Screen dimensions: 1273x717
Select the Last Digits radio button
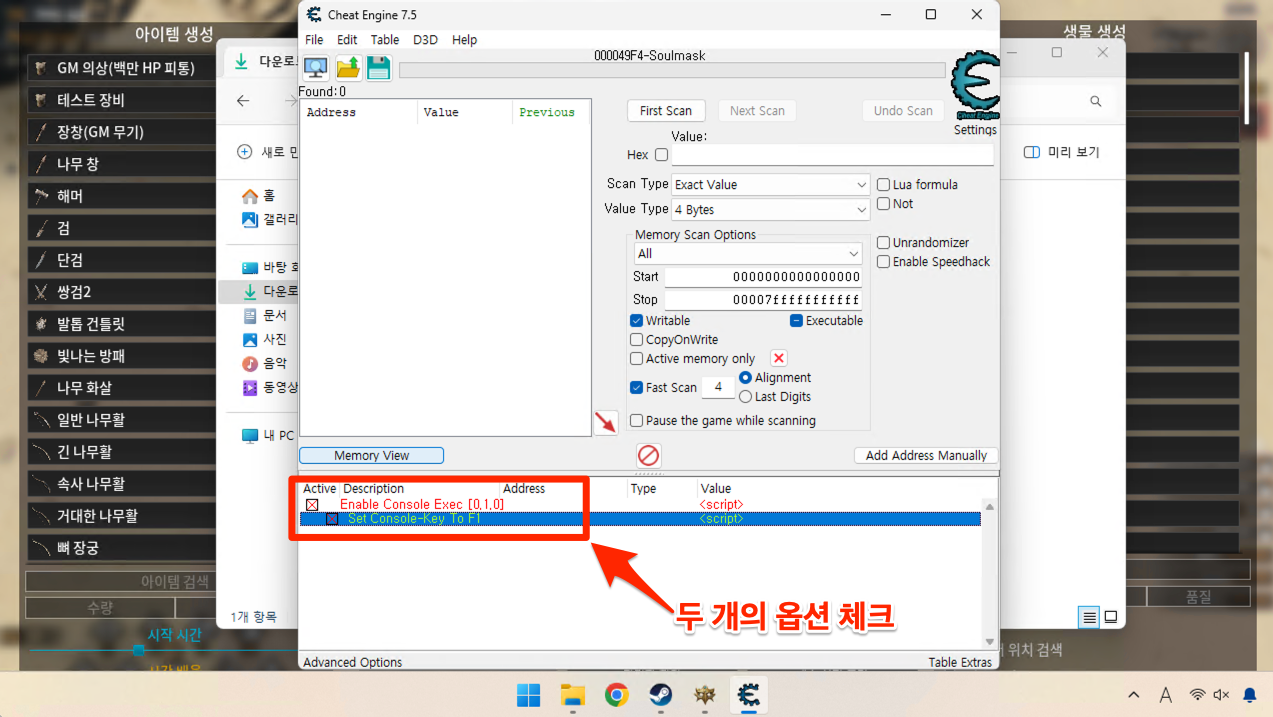pyautogui.click(x=745, y=396)
